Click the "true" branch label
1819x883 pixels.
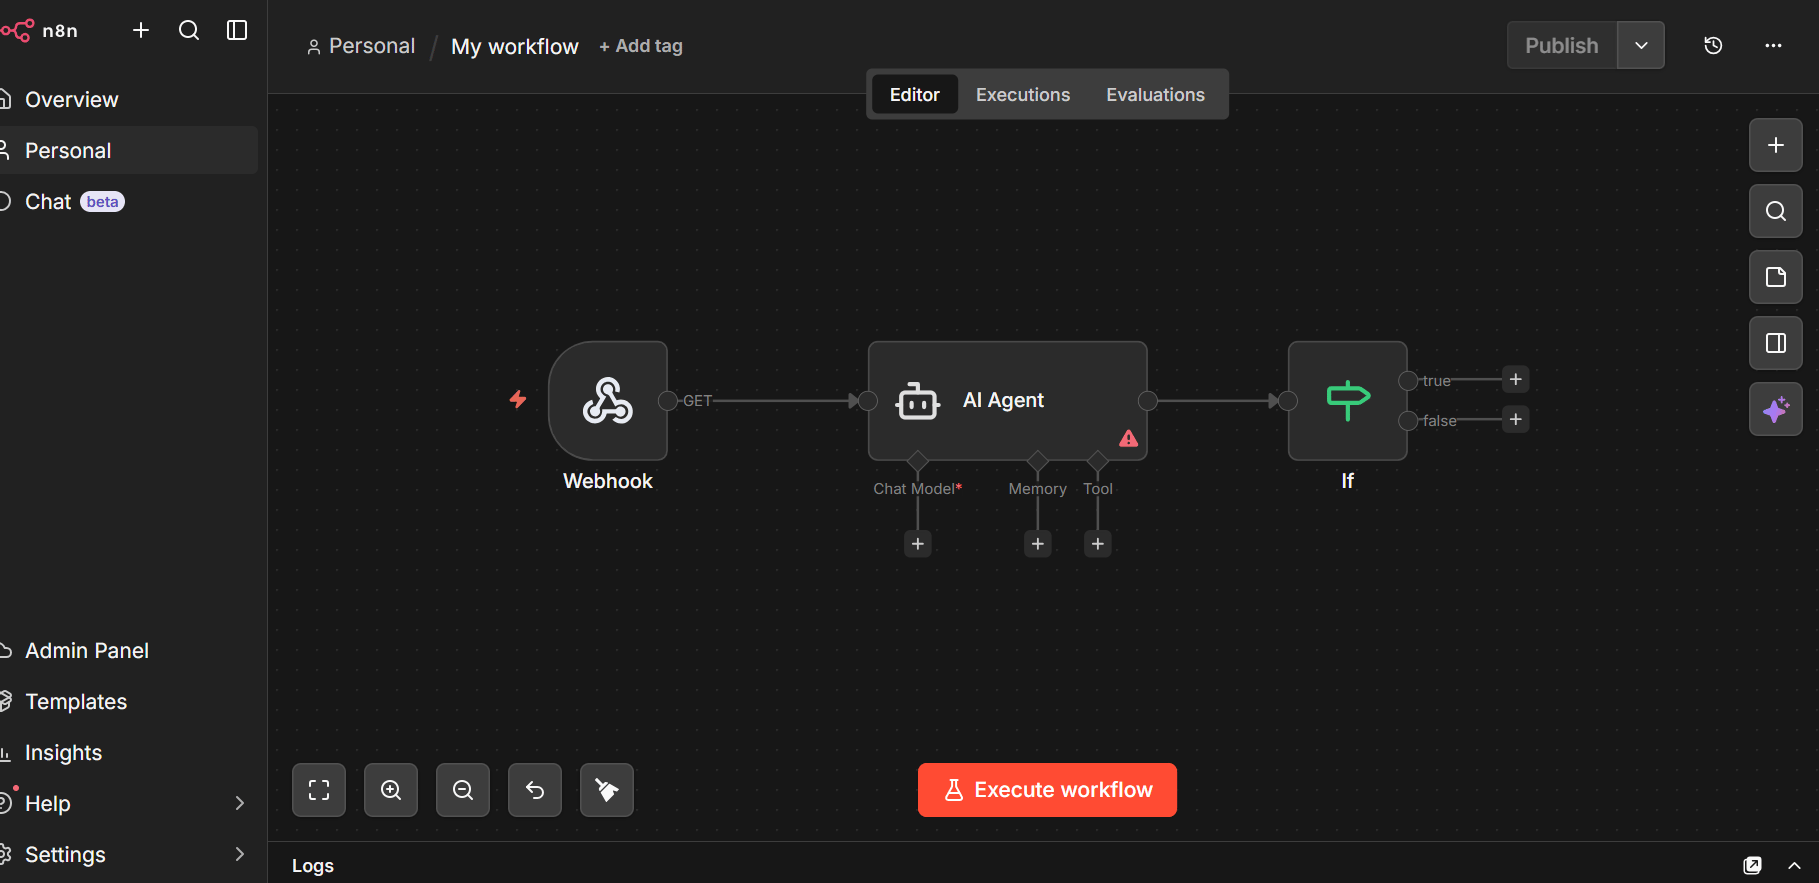(1436, 381)
